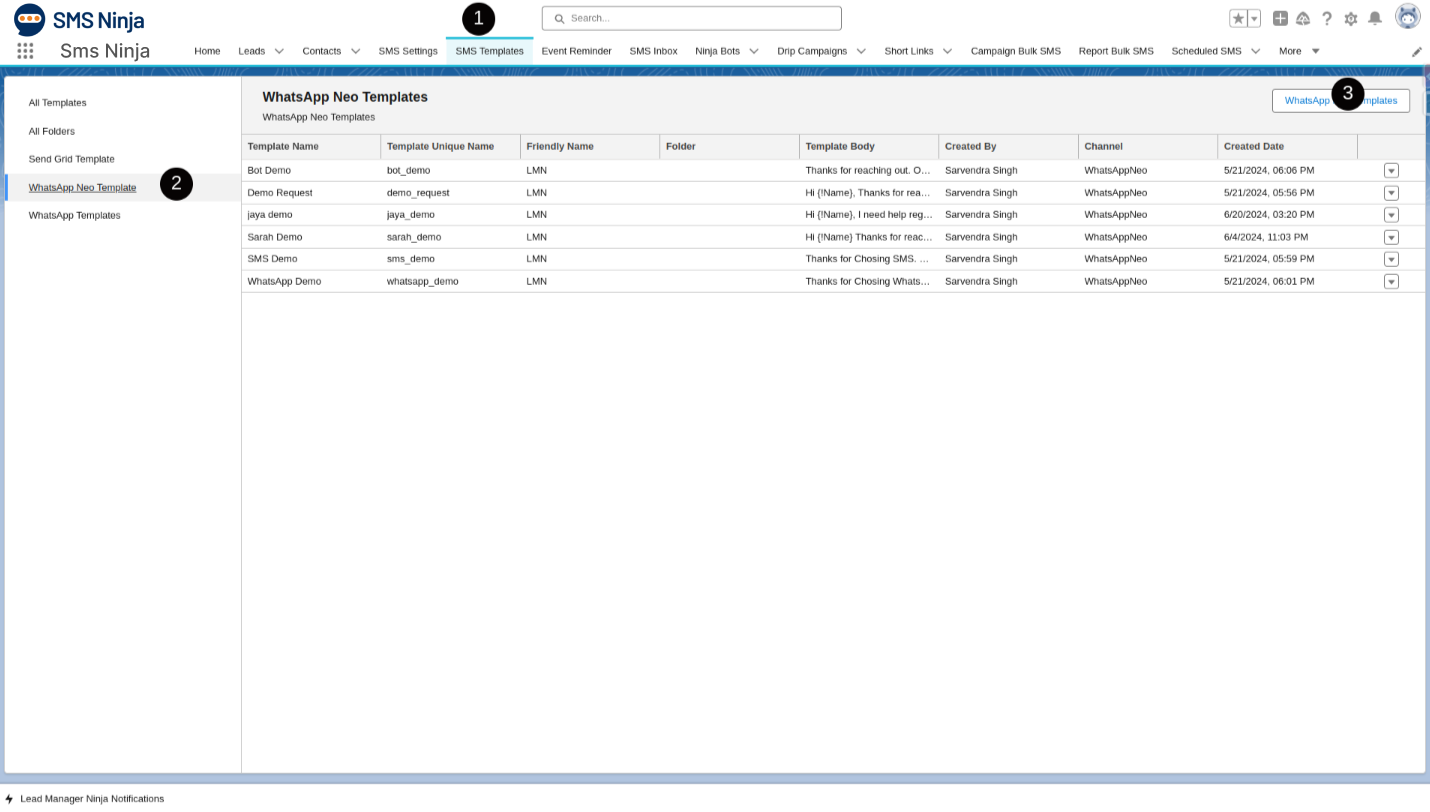Open row actions for Bot Demo

pos(1391,171)
